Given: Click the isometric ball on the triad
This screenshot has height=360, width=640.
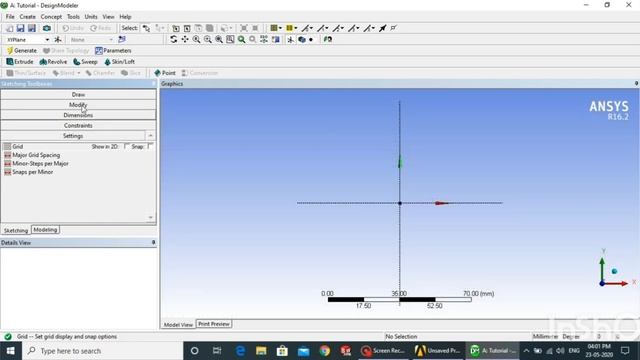Looking at the screenshot, I should click(614, 271).
